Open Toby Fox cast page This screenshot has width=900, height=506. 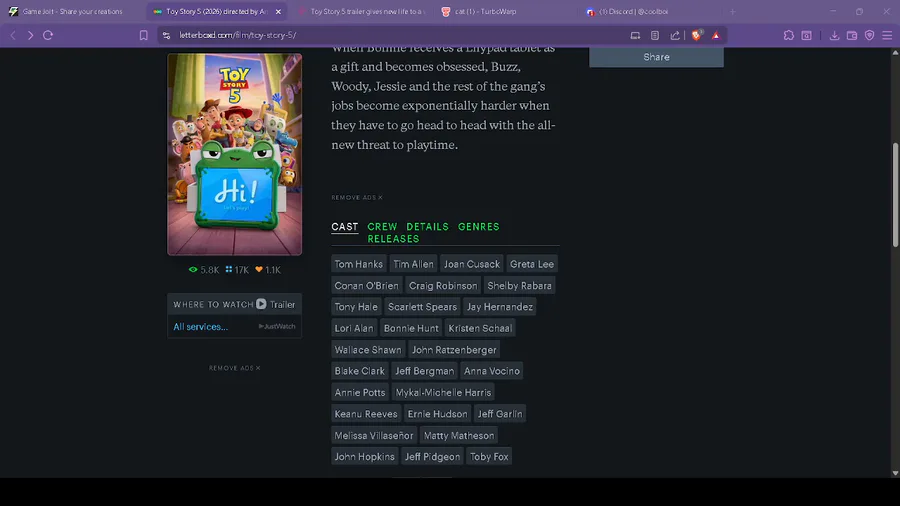[x=489, y=457]
